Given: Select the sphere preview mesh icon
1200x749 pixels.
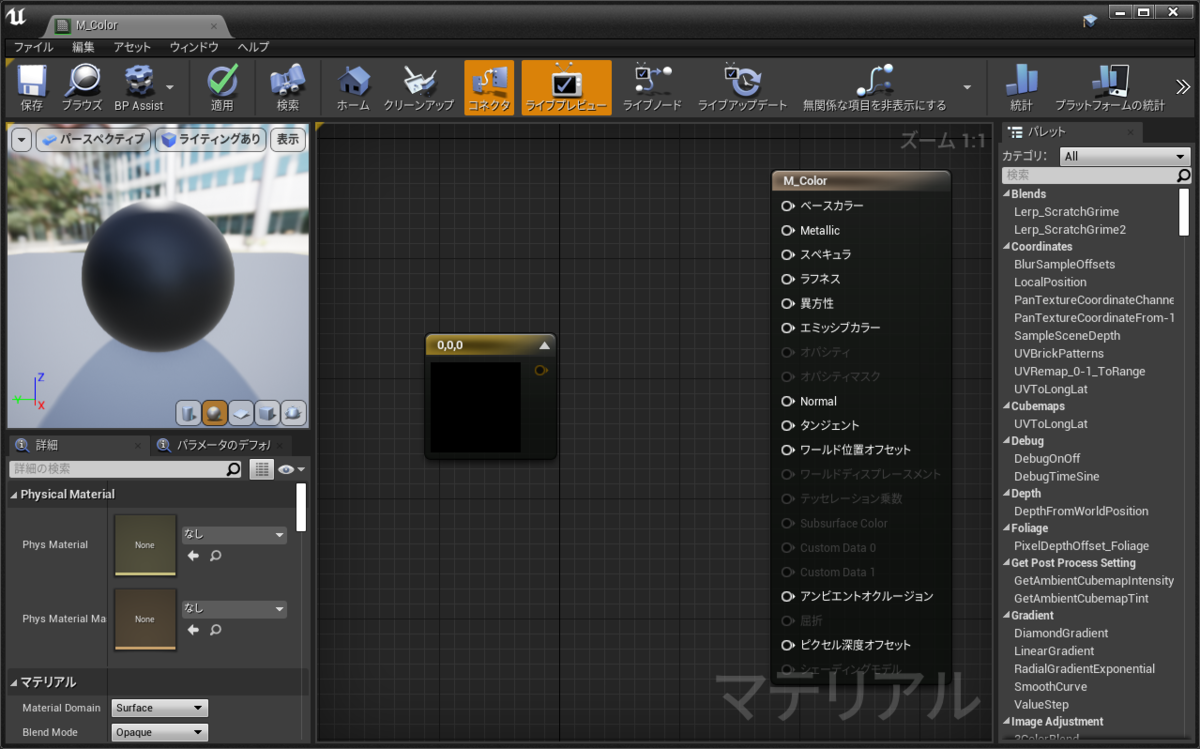Looking at the screenshot, I should [214, 413].
